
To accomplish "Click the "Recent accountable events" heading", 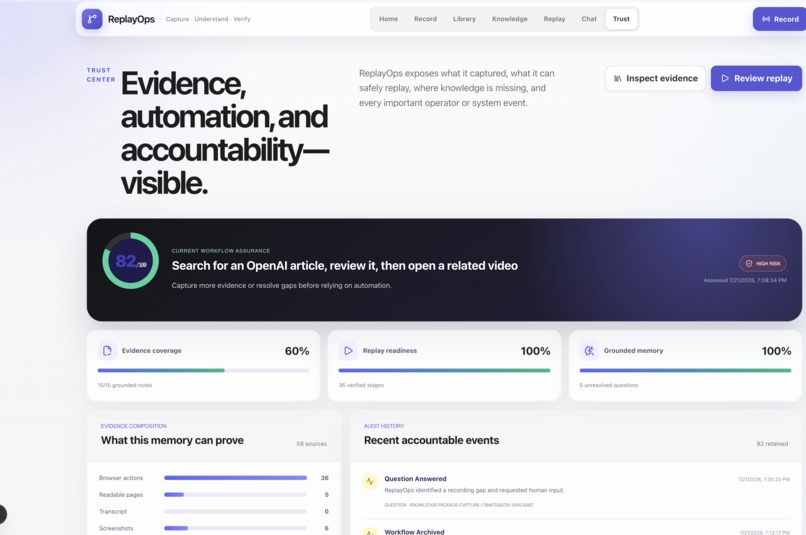I will click(431, 440).
